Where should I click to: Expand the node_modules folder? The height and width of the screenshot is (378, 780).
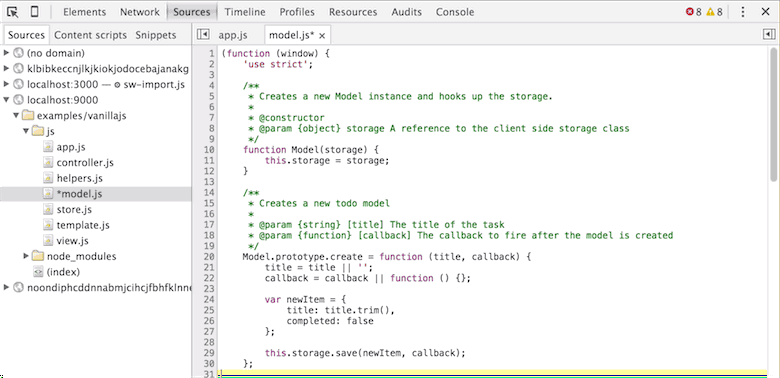(26, 256)
